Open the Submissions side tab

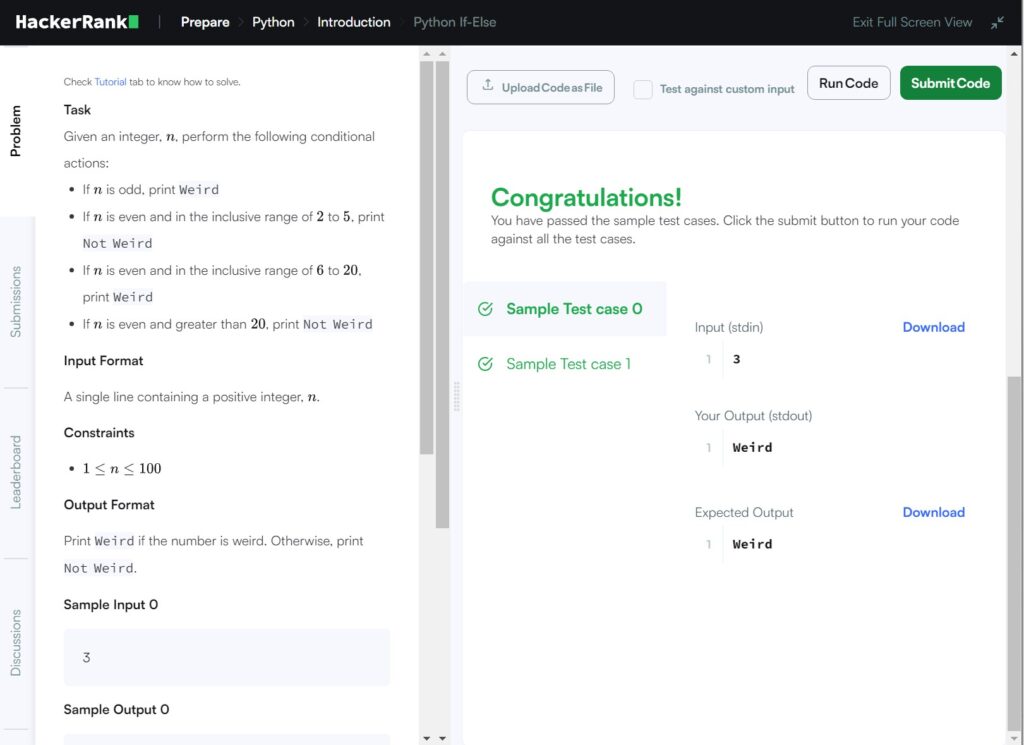point(16,301)
